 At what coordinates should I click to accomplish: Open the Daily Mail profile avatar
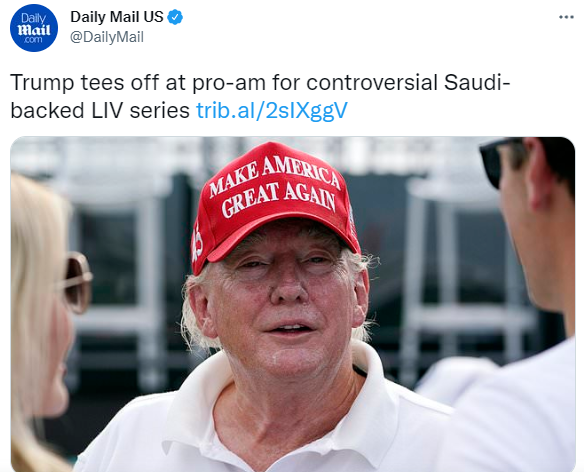34,28
